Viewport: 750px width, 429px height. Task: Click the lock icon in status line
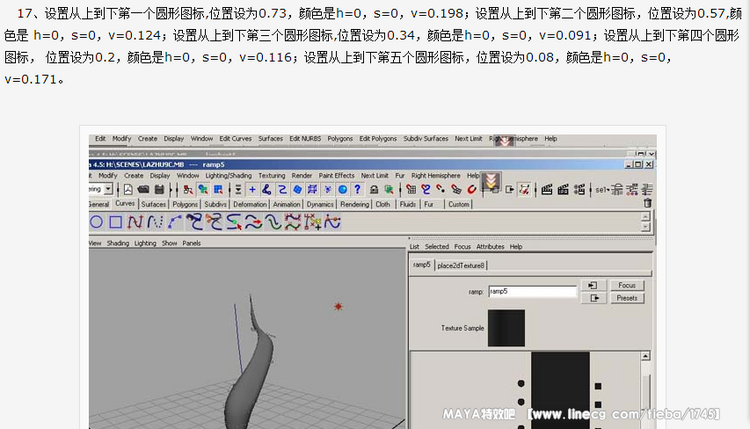coord(374,189)
